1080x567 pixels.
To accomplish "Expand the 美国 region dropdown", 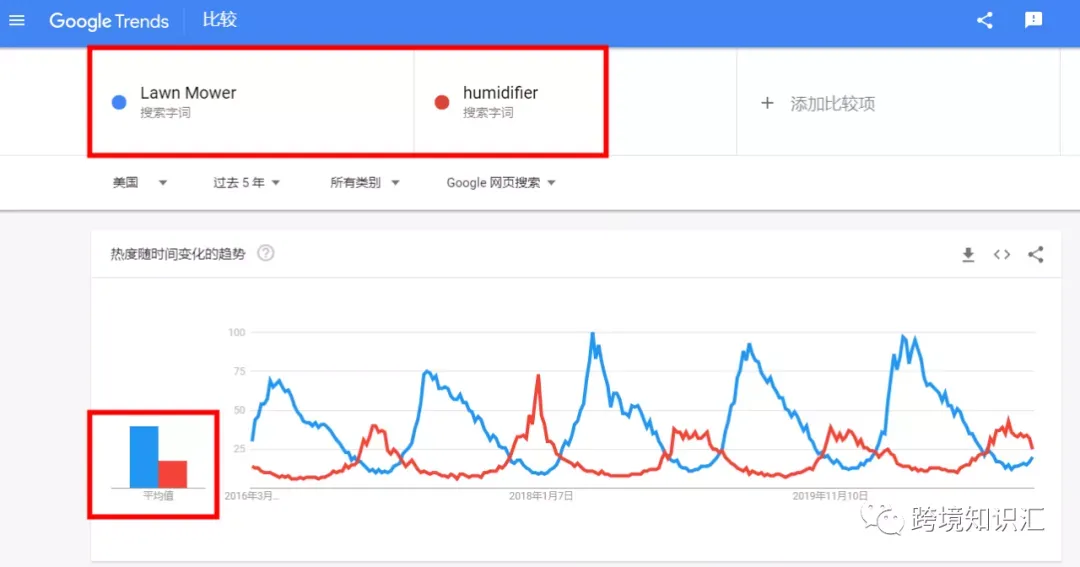I will coord(140,183).
